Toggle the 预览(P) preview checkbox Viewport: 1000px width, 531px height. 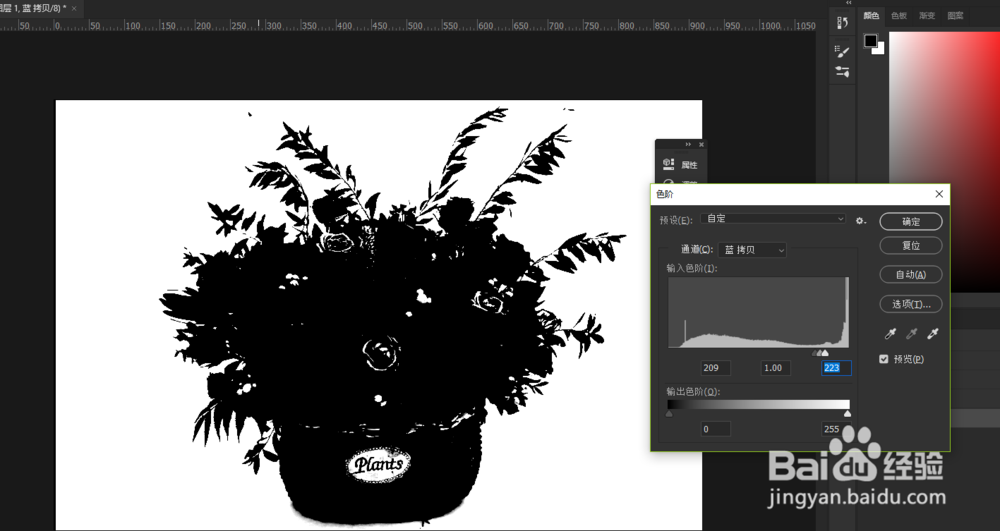coord(884,359)
